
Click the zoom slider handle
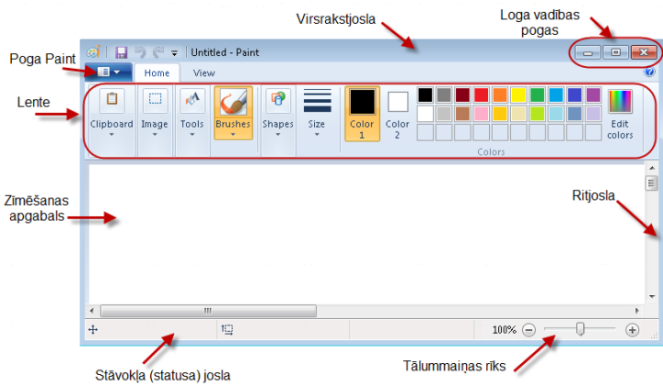581,329
